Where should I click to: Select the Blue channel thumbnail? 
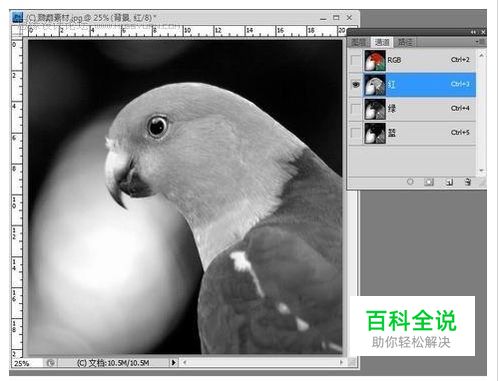coord(375,133)
